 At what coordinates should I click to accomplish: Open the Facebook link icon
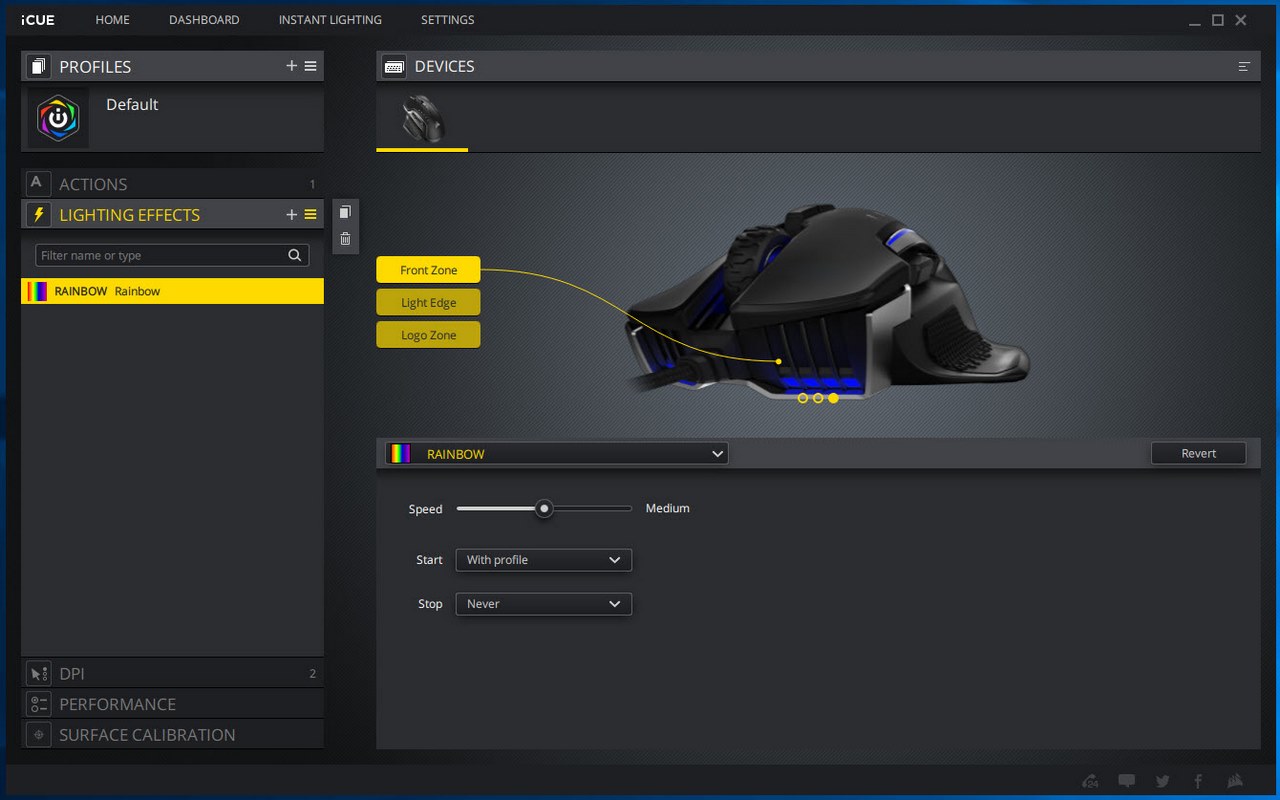tap(1198, 781)
